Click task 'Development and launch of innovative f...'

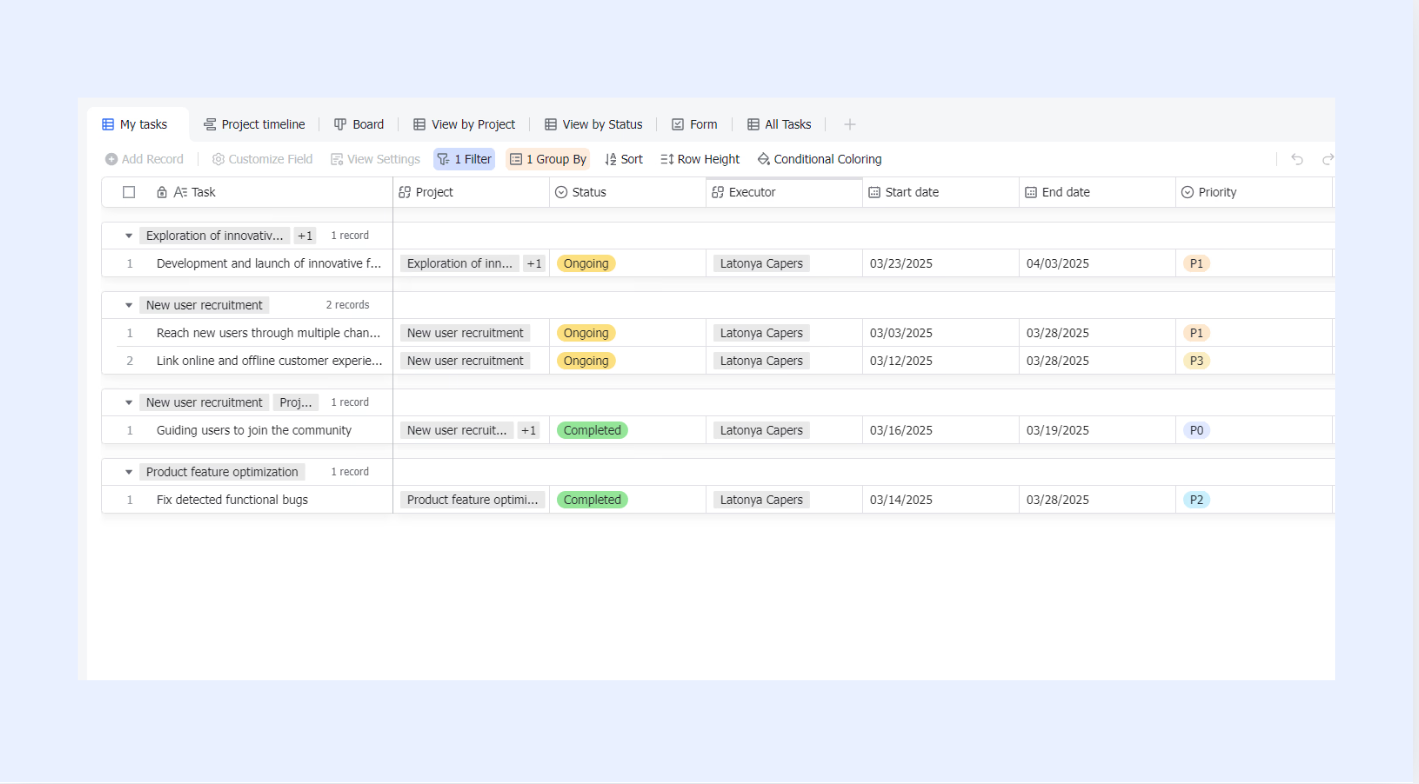pos(269,264)
